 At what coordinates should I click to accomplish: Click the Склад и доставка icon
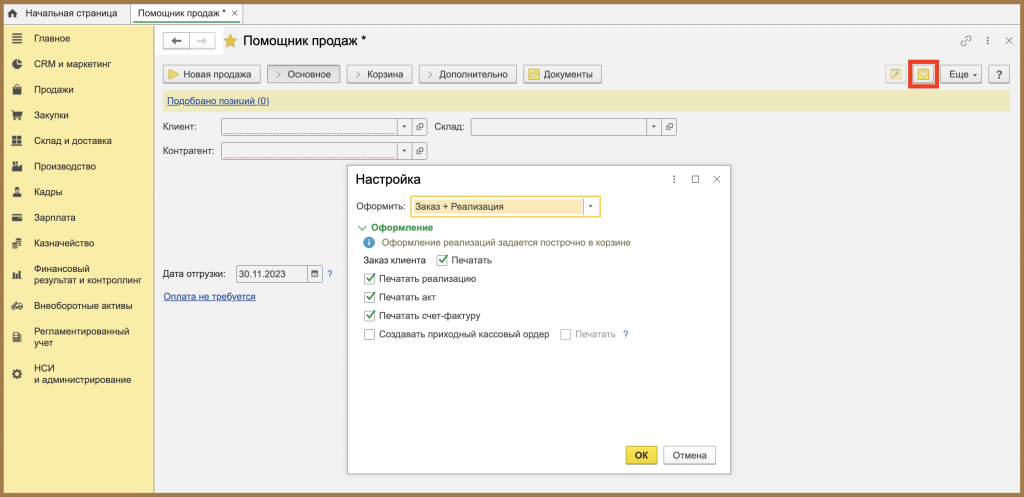tap(18, 141)
